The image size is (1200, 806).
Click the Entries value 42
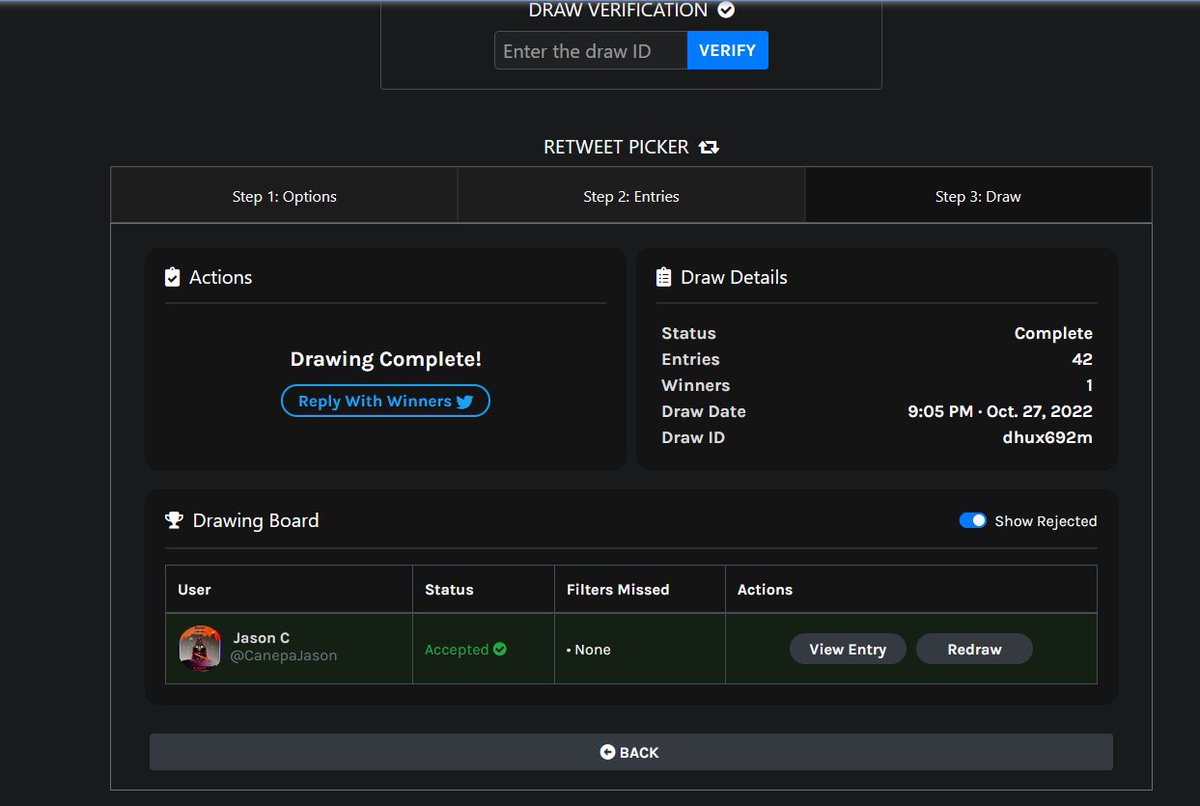coord(1082,359)
